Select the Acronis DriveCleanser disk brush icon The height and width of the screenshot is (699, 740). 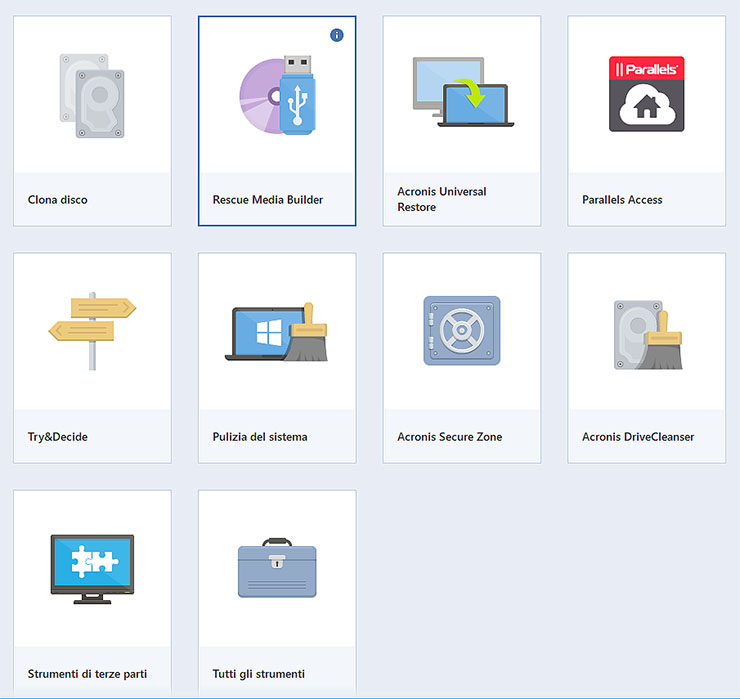646,333
